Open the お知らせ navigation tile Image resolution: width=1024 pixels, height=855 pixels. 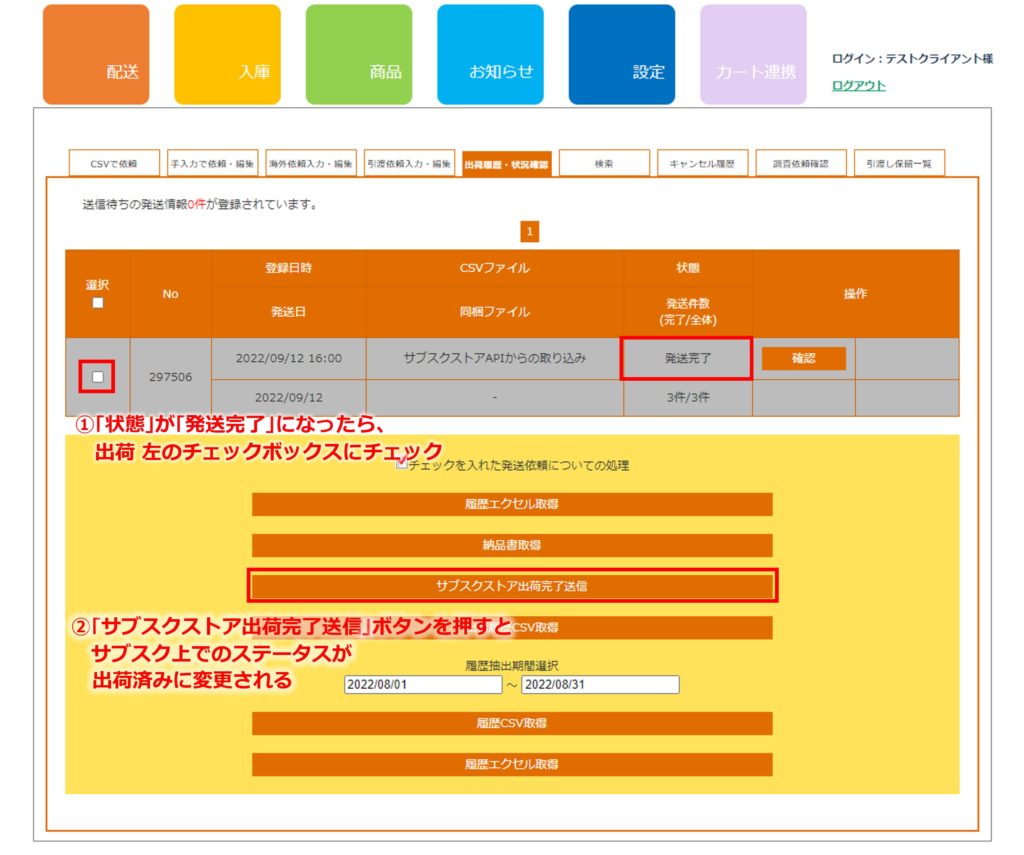coord(490,55)
